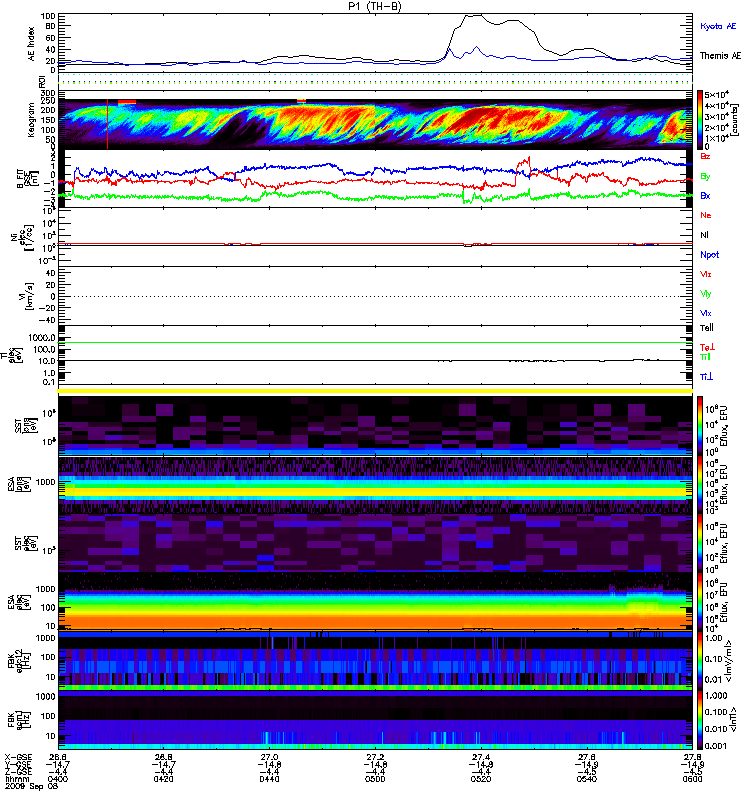The image size is (750, 800).
Task: Click the 26.6 X-GSE position value
Action: pyautogui.click(x=57, y=757)
